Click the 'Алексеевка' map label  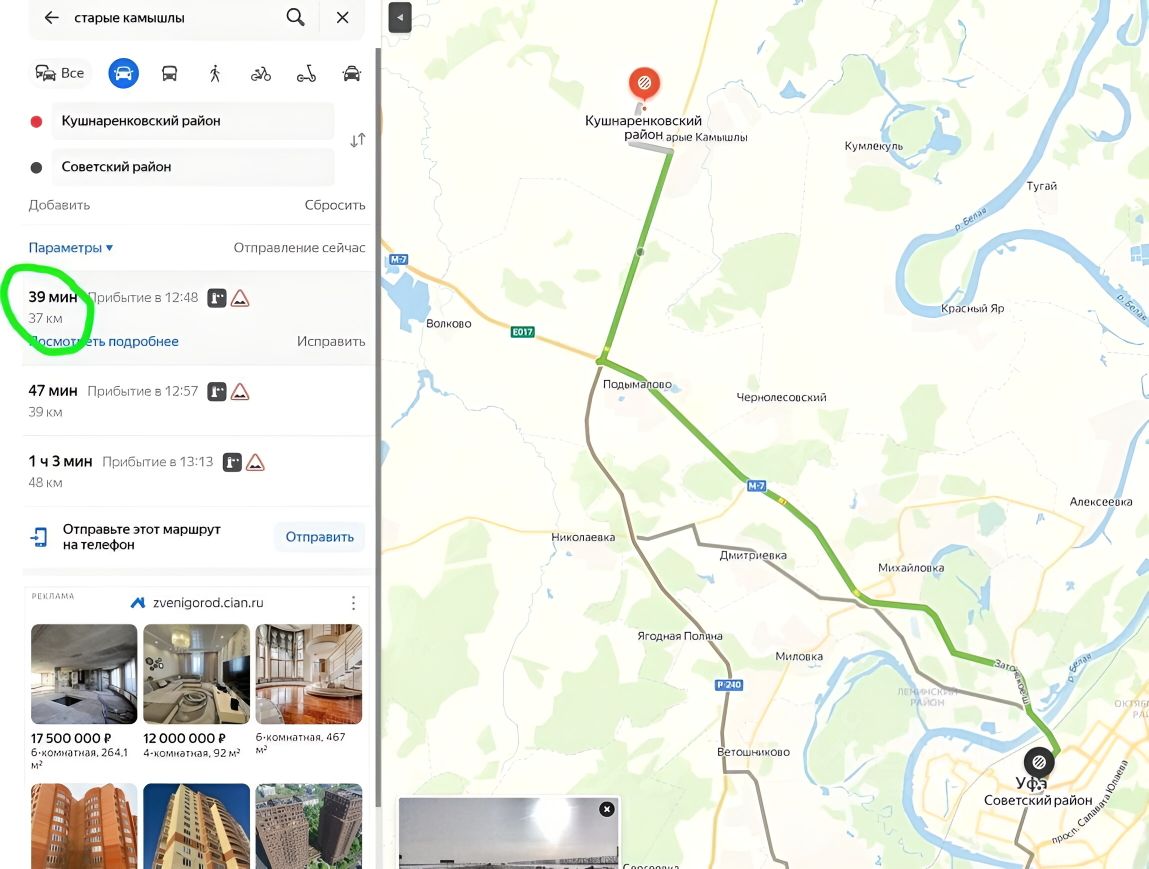[1101, 502]
